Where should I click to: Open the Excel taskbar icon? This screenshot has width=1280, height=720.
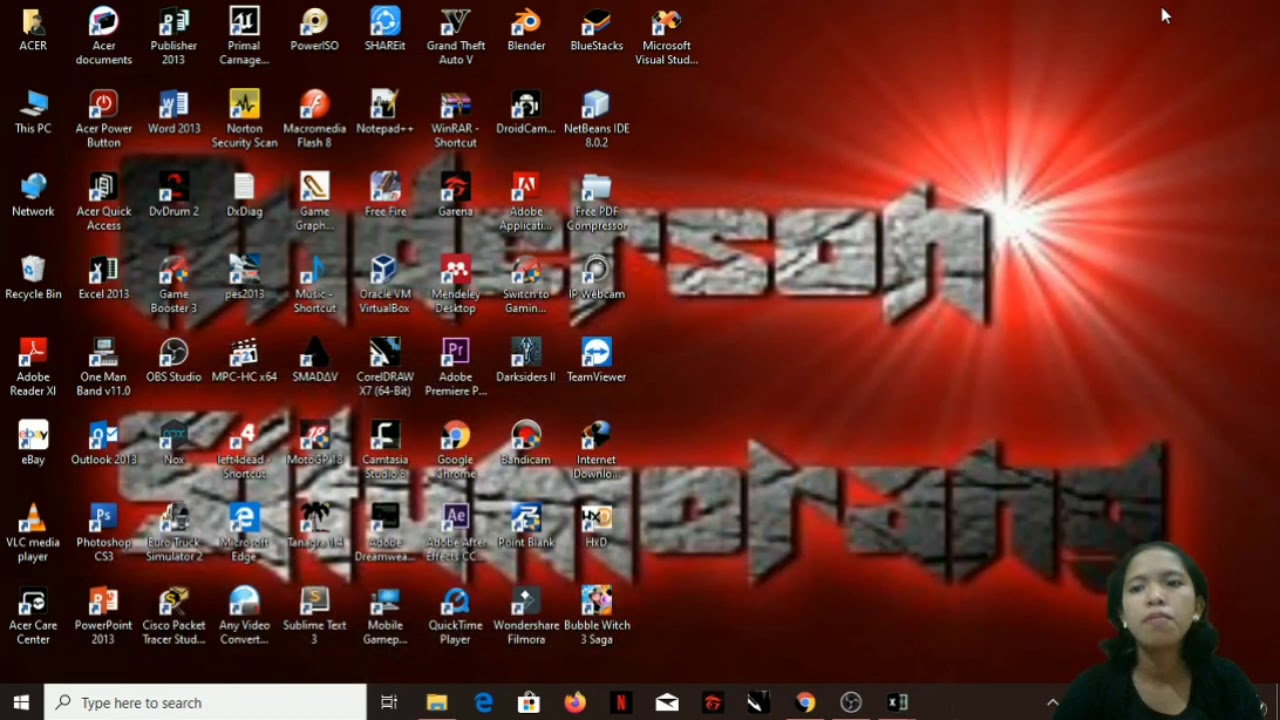(897, 702)
